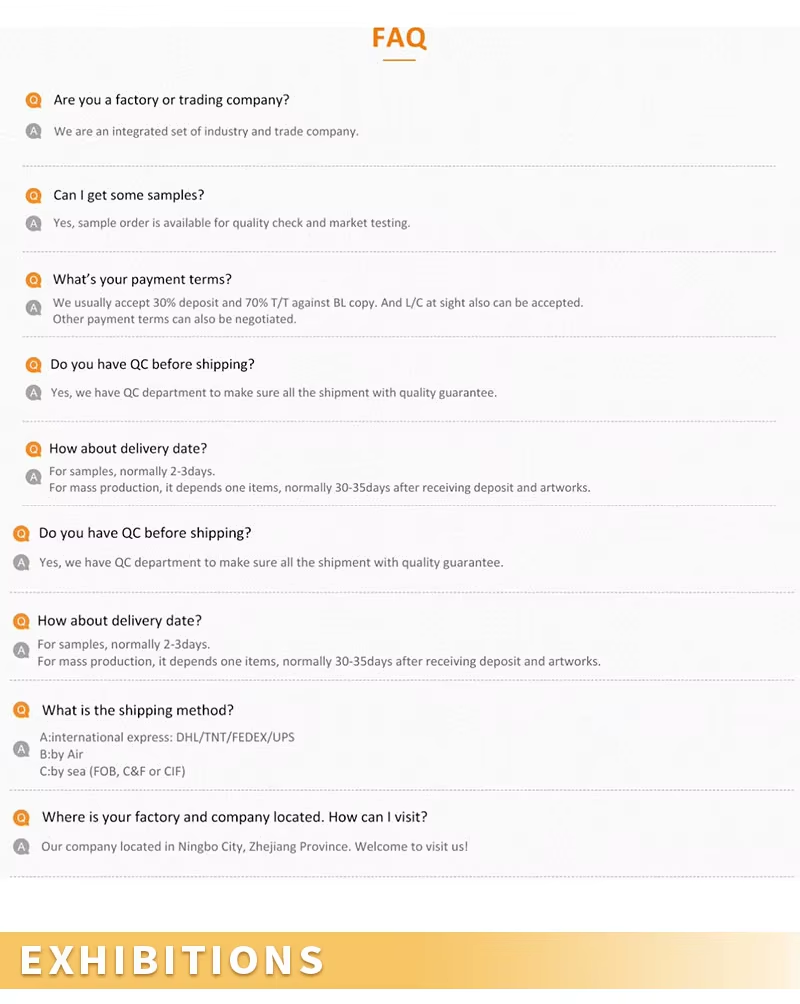800x1004 pixels.
Task: Click A icon beside DHL/TNT/FEDEX/UPS answer
Action: (22, 749)
